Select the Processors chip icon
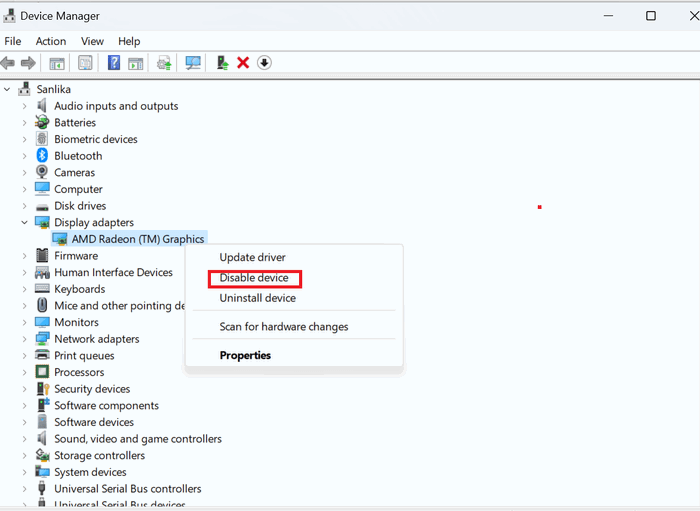Screen dimensions: 700x511 coord(42,371)
